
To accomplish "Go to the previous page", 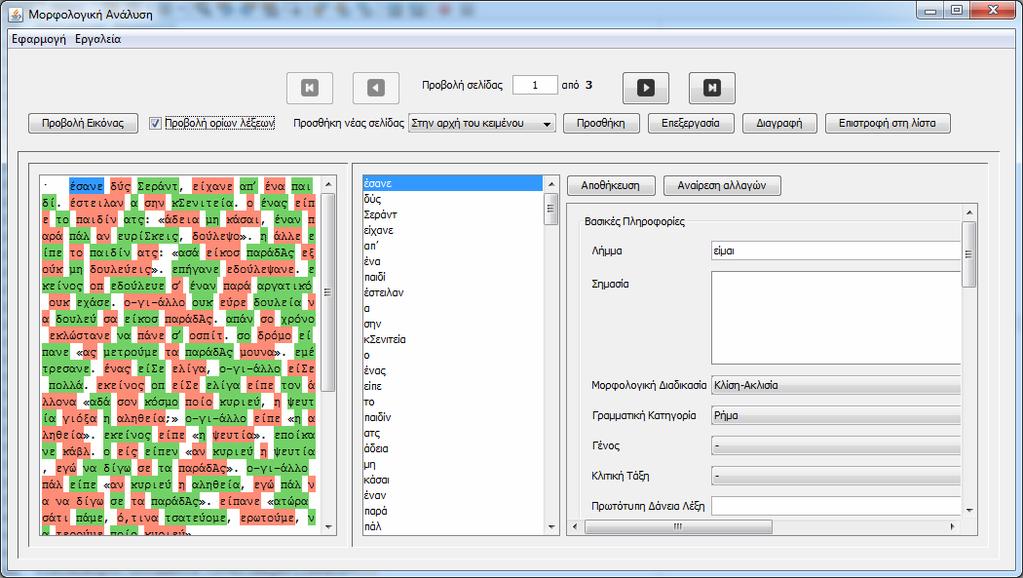I will tap(376, 88).
